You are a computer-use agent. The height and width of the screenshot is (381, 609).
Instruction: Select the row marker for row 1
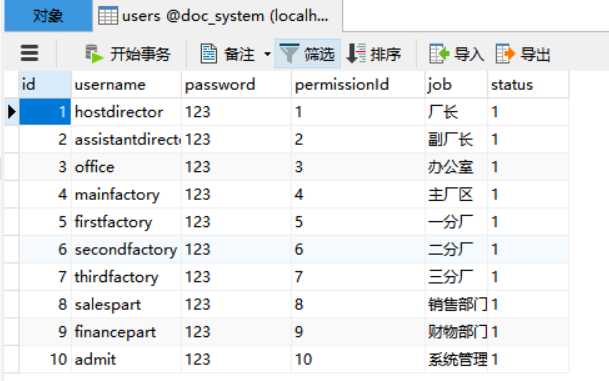click(x=12, y=112)
